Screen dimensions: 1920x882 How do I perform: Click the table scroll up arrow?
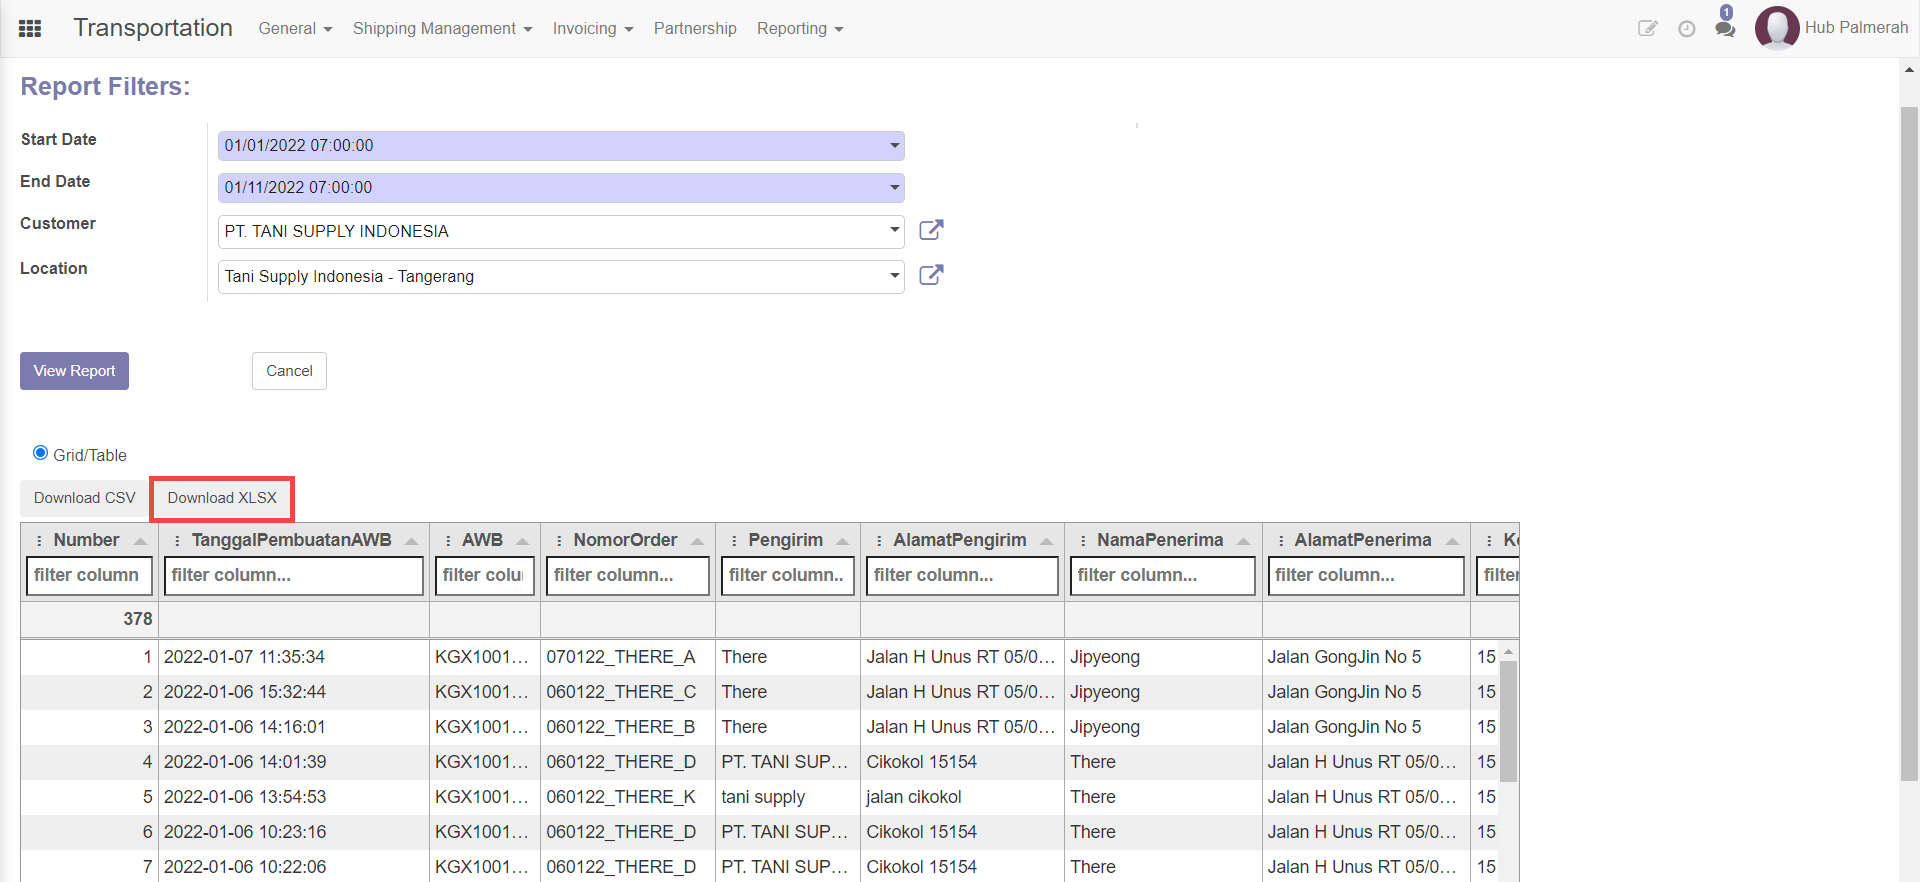1509,652
